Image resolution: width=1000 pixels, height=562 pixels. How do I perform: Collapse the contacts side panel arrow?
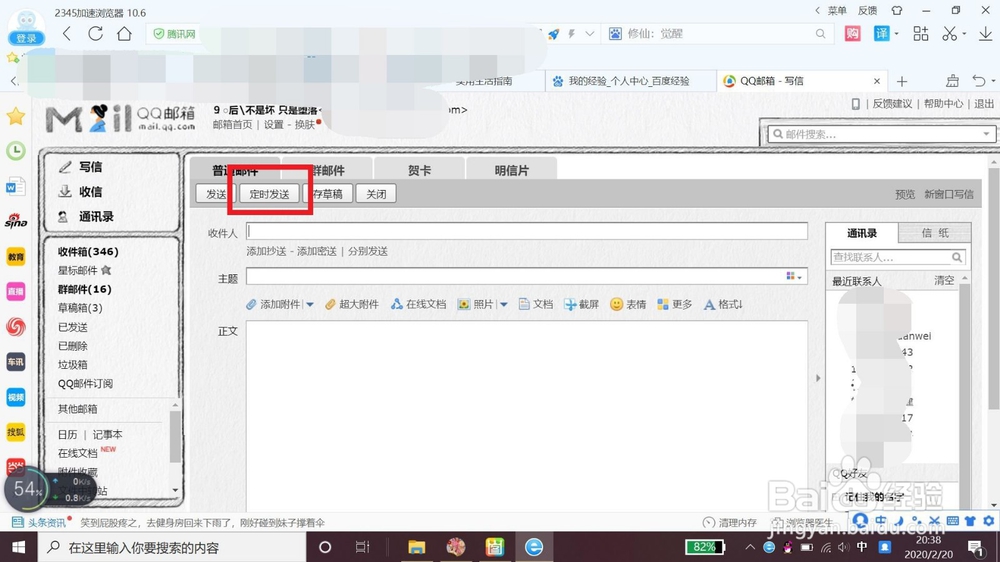818,378
